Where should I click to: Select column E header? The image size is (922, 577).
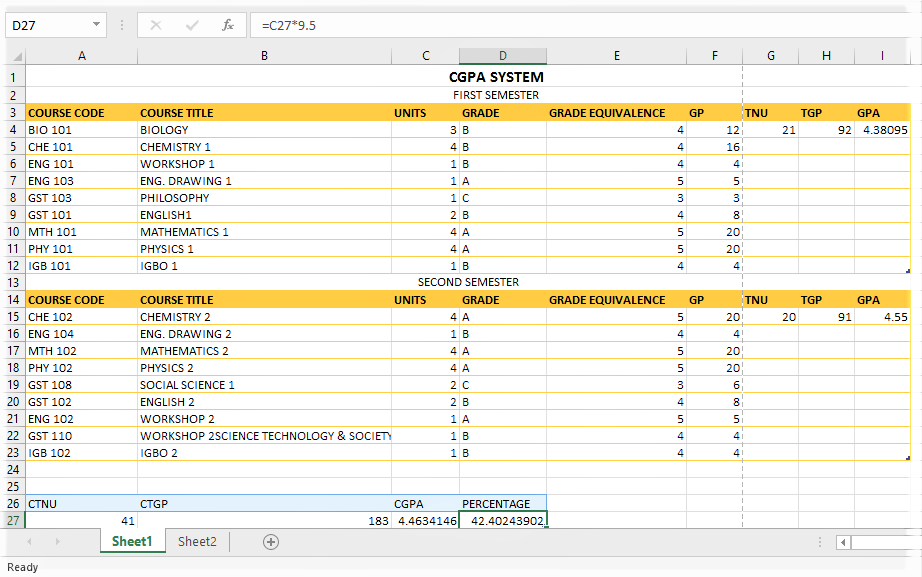point(616,56)
